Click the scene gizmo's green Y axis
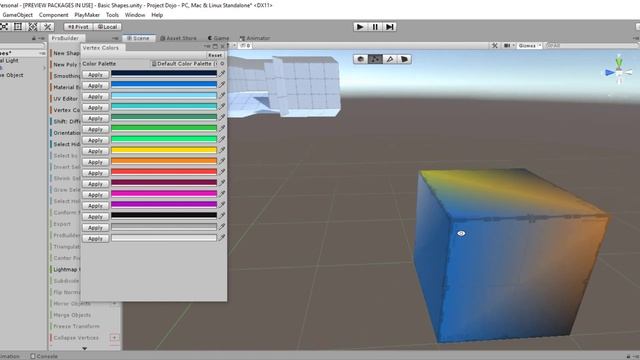Image resolution: width=640 pixels, height=360 pixels. click(x=619, y=62)
